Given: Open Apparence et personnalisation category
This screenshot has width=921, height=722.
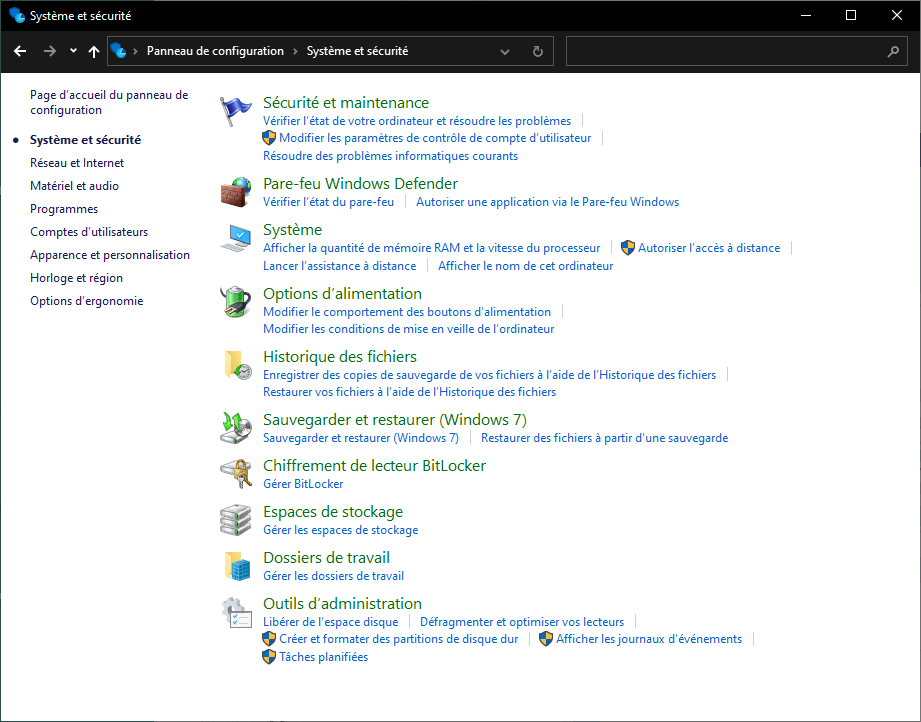Looking at the screenshot, I should (110, 255).
